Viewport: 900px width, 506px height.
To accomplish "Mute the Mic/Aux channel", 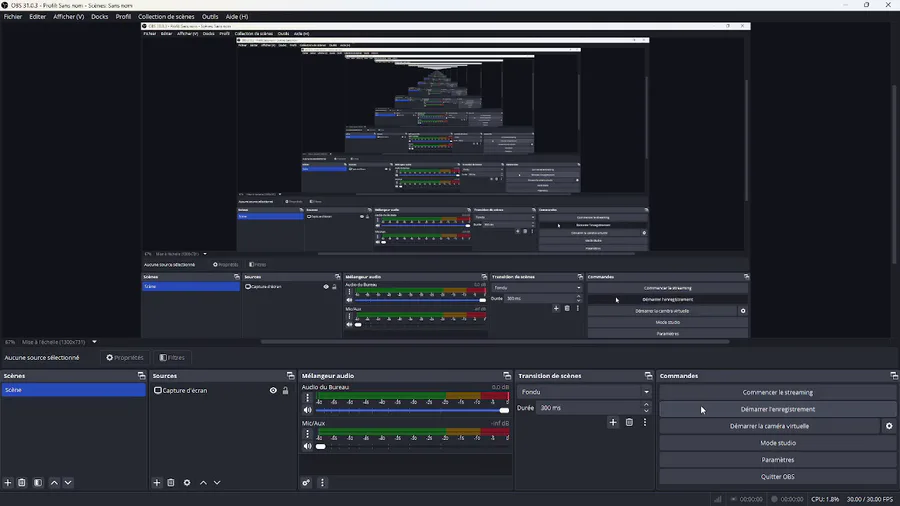I will click(308, 446).
